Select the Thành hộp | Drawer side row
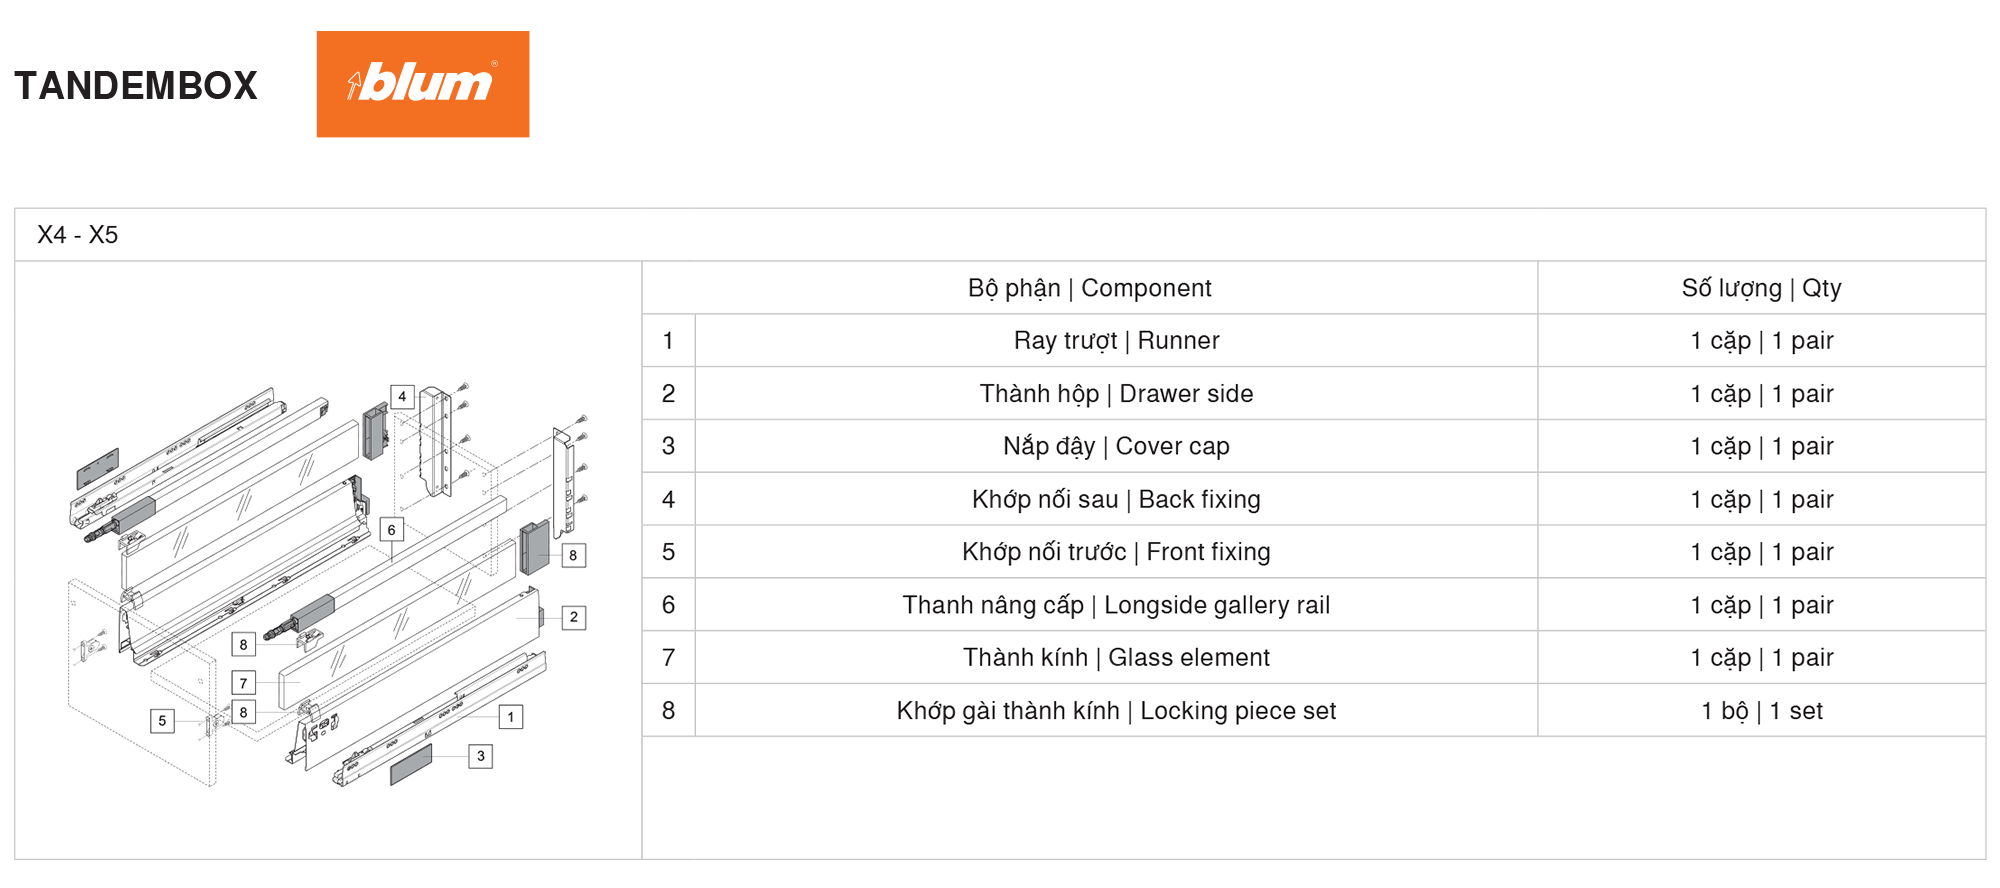 1314,394
